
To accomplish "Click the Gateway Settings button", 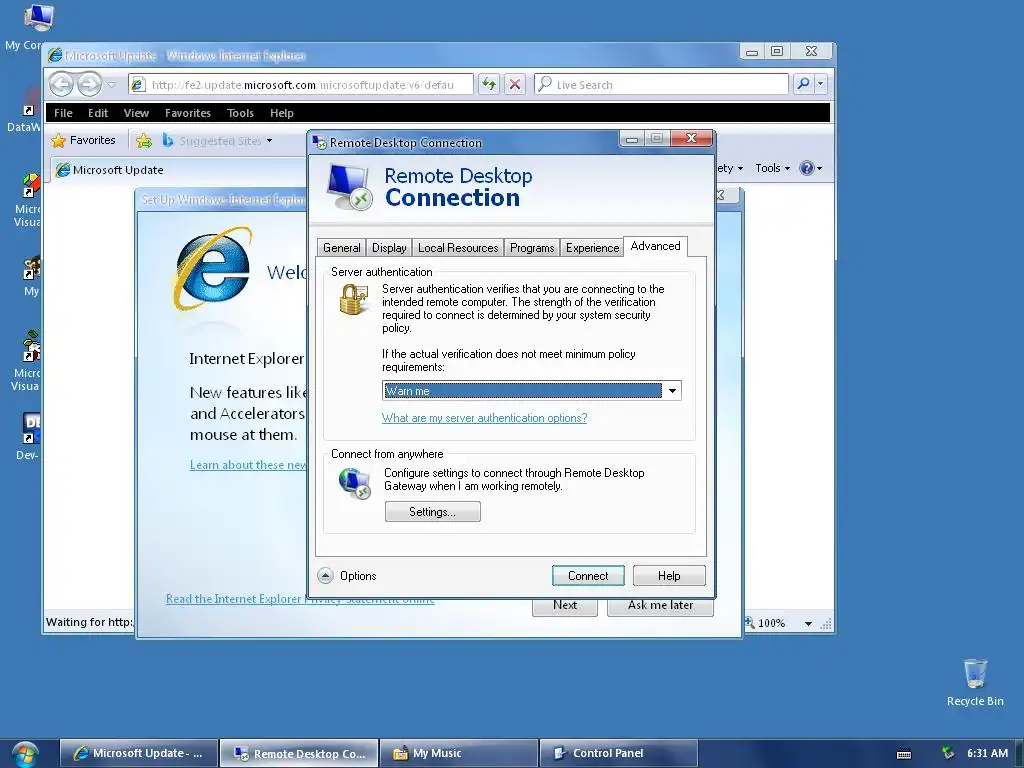I will pyautogui.click(x=432, y=512).
